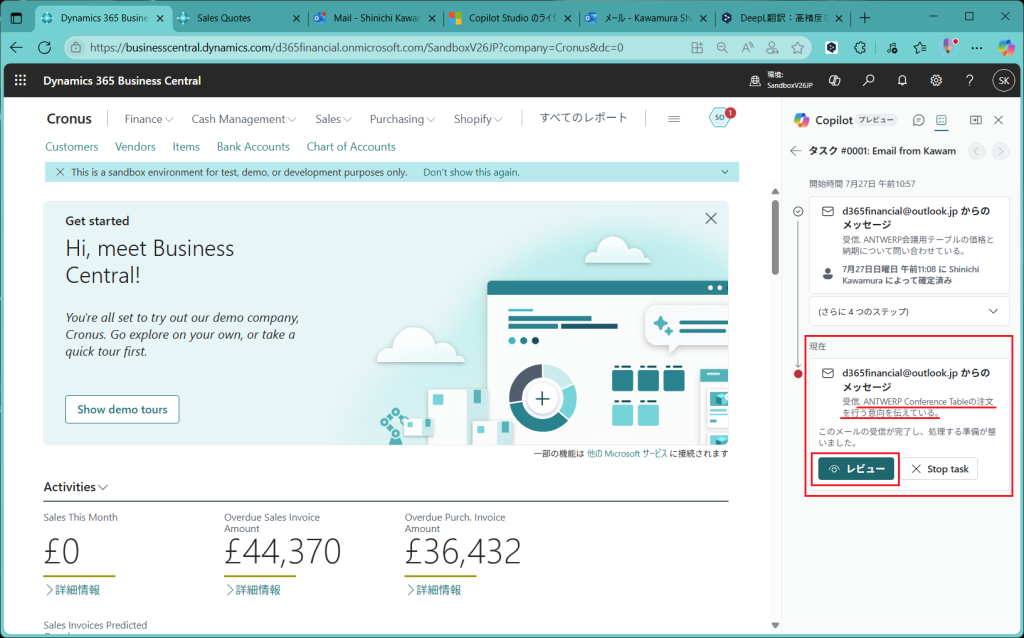Screen dimensions: 1024x638
Task: Go to previous task with left chevron
Action: click(976, 152)
